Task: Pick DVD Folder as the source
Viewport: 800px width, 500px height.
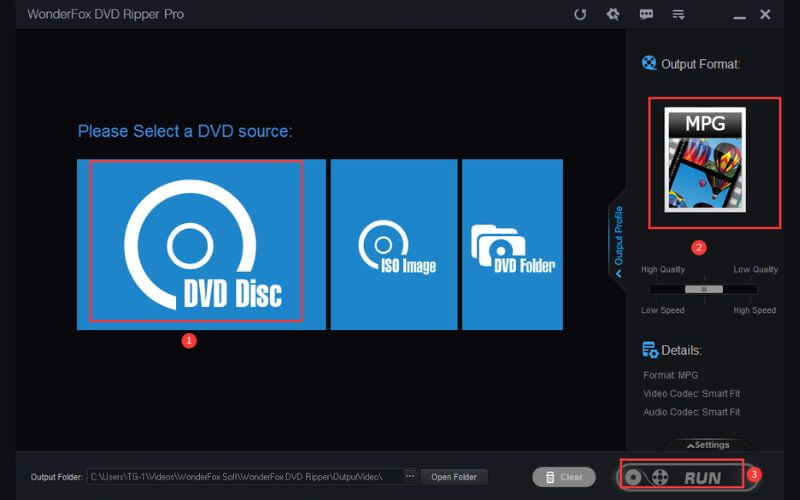Action: (512, 244)
